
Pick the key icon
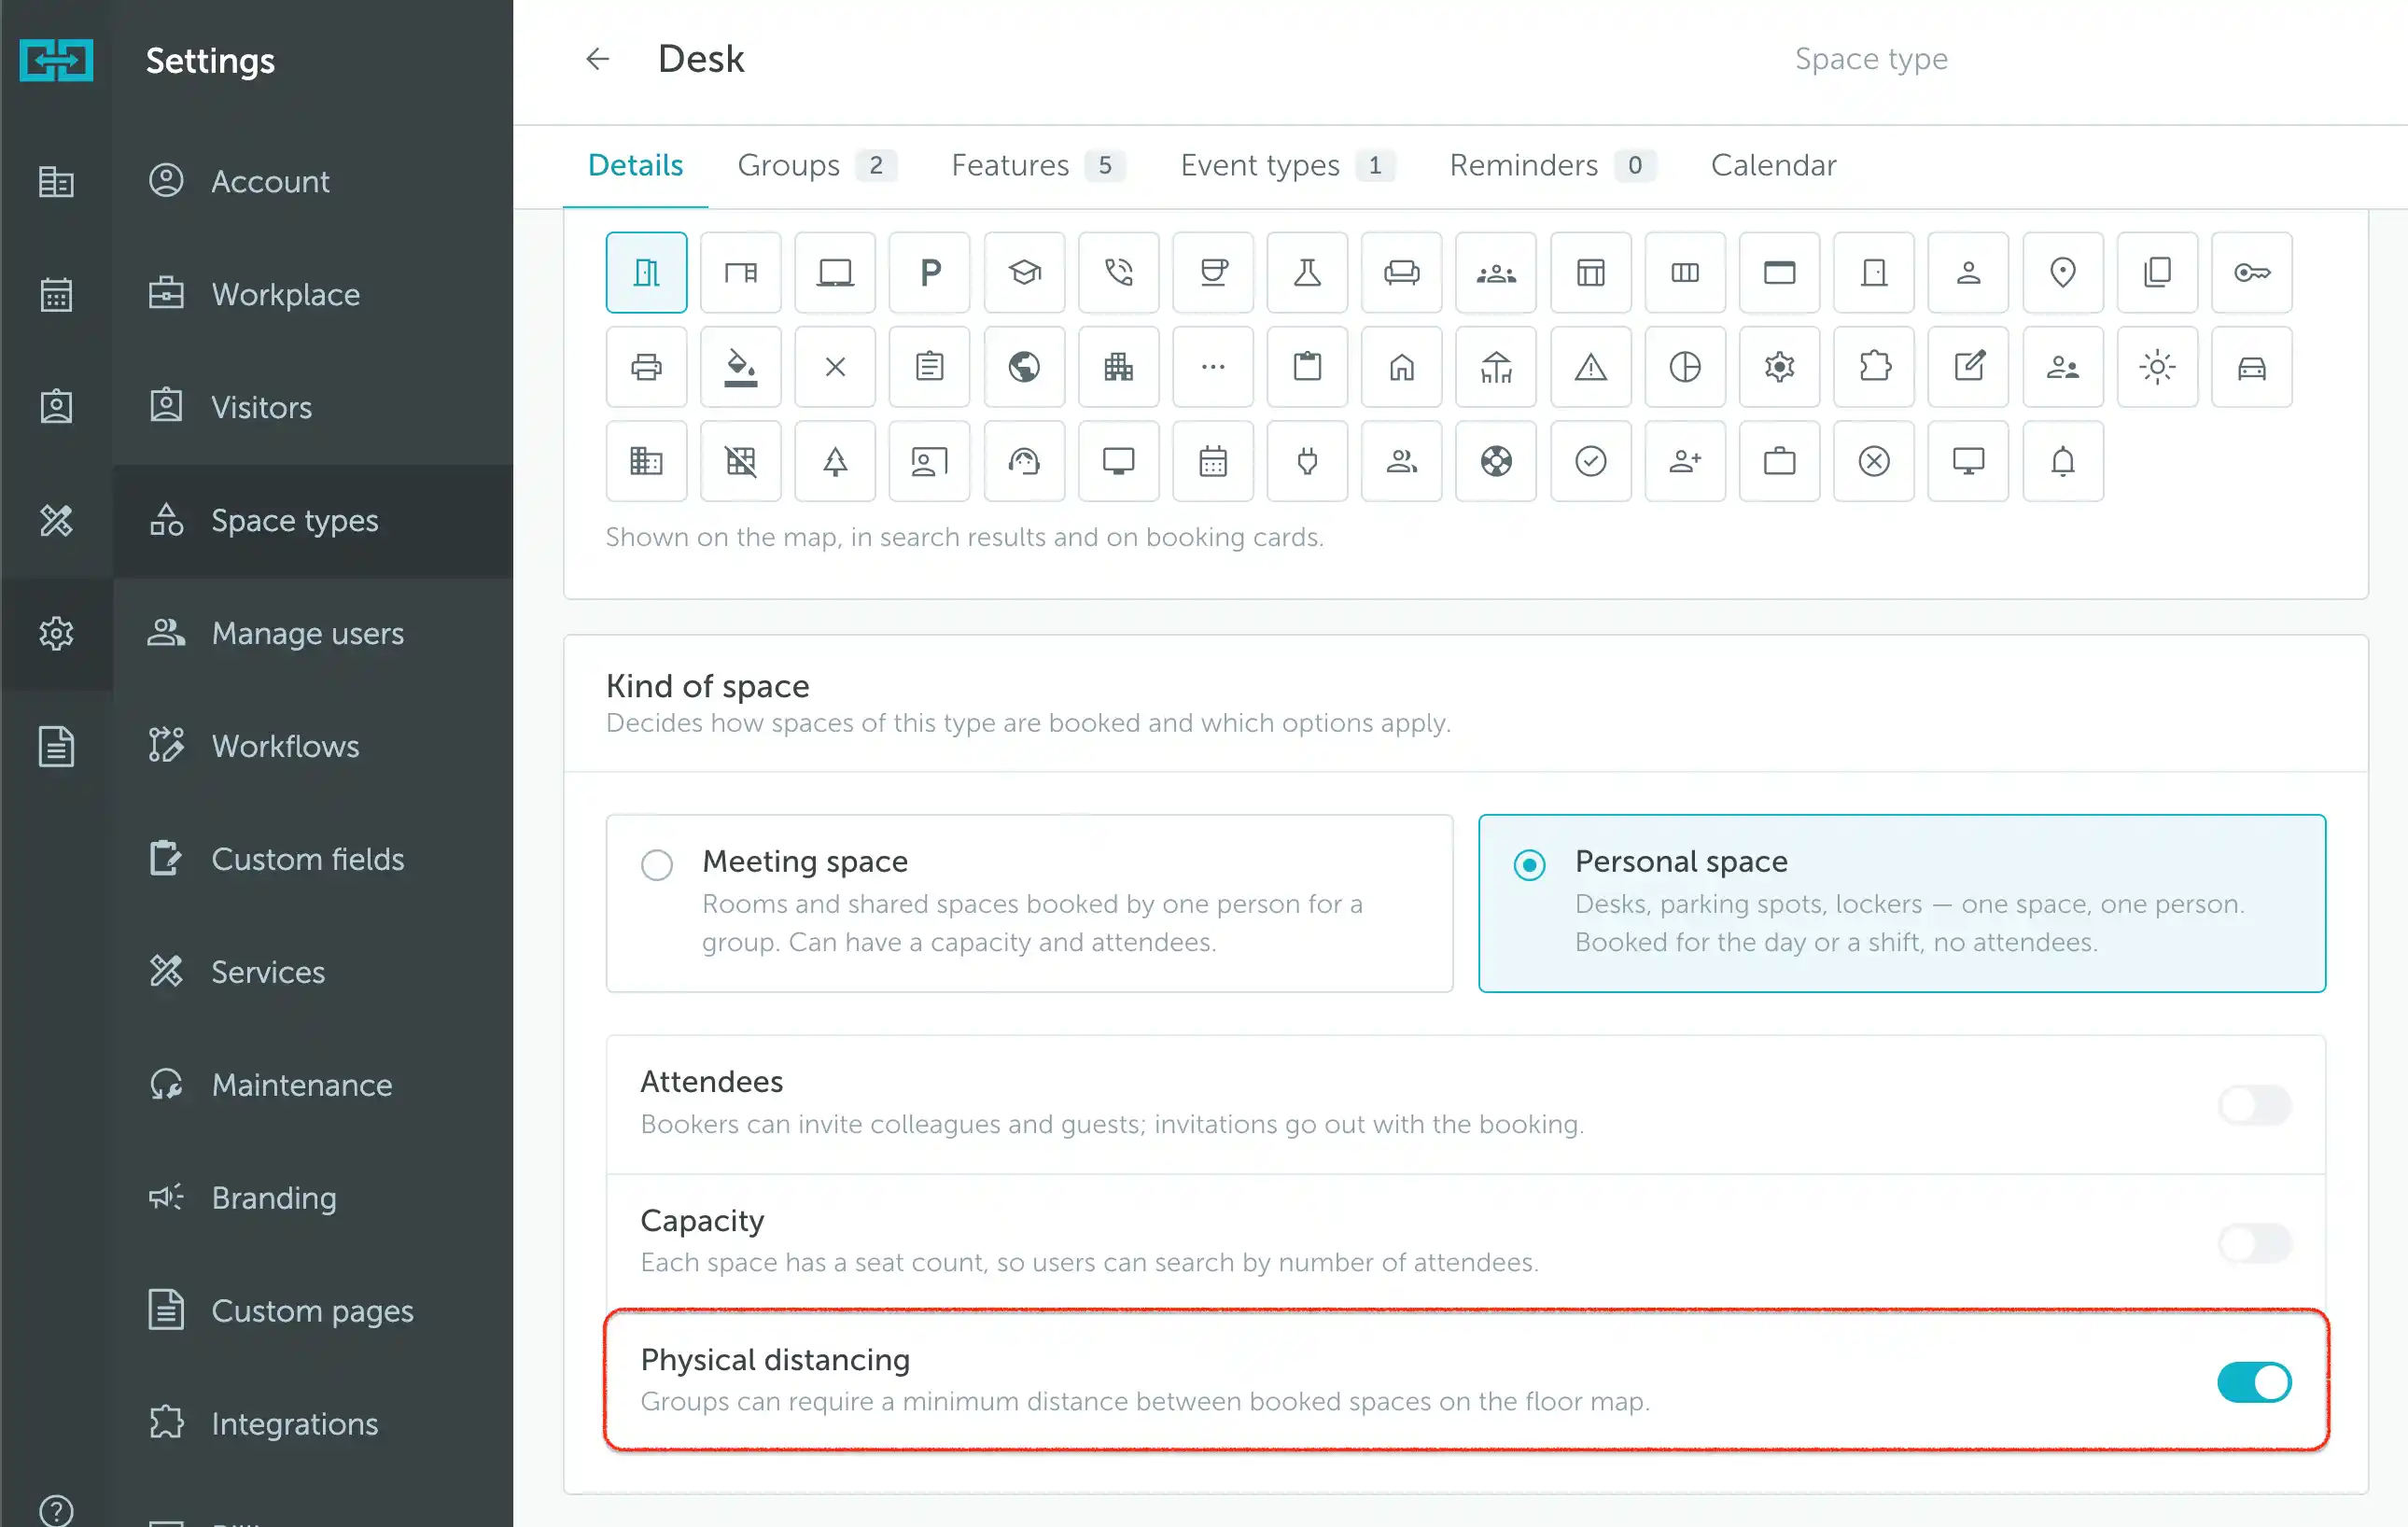2251,272
